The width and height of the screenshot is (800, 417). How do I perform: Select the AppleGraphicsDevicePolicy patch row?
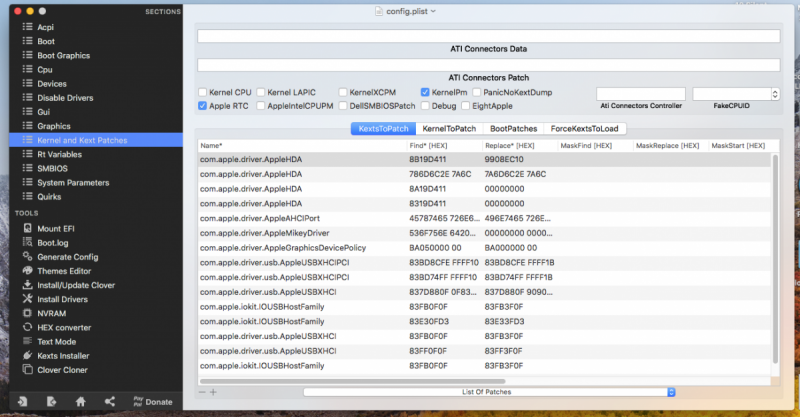tap(484, 248)
